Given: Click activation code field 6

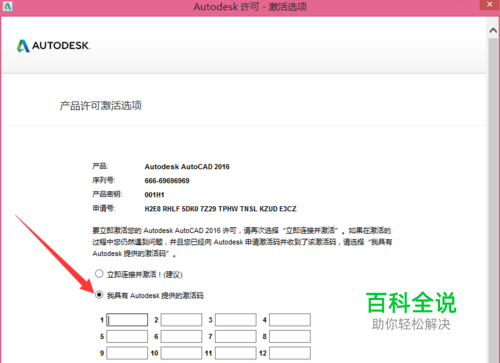Looking at the screenshot, I should (x=181, y=336).
